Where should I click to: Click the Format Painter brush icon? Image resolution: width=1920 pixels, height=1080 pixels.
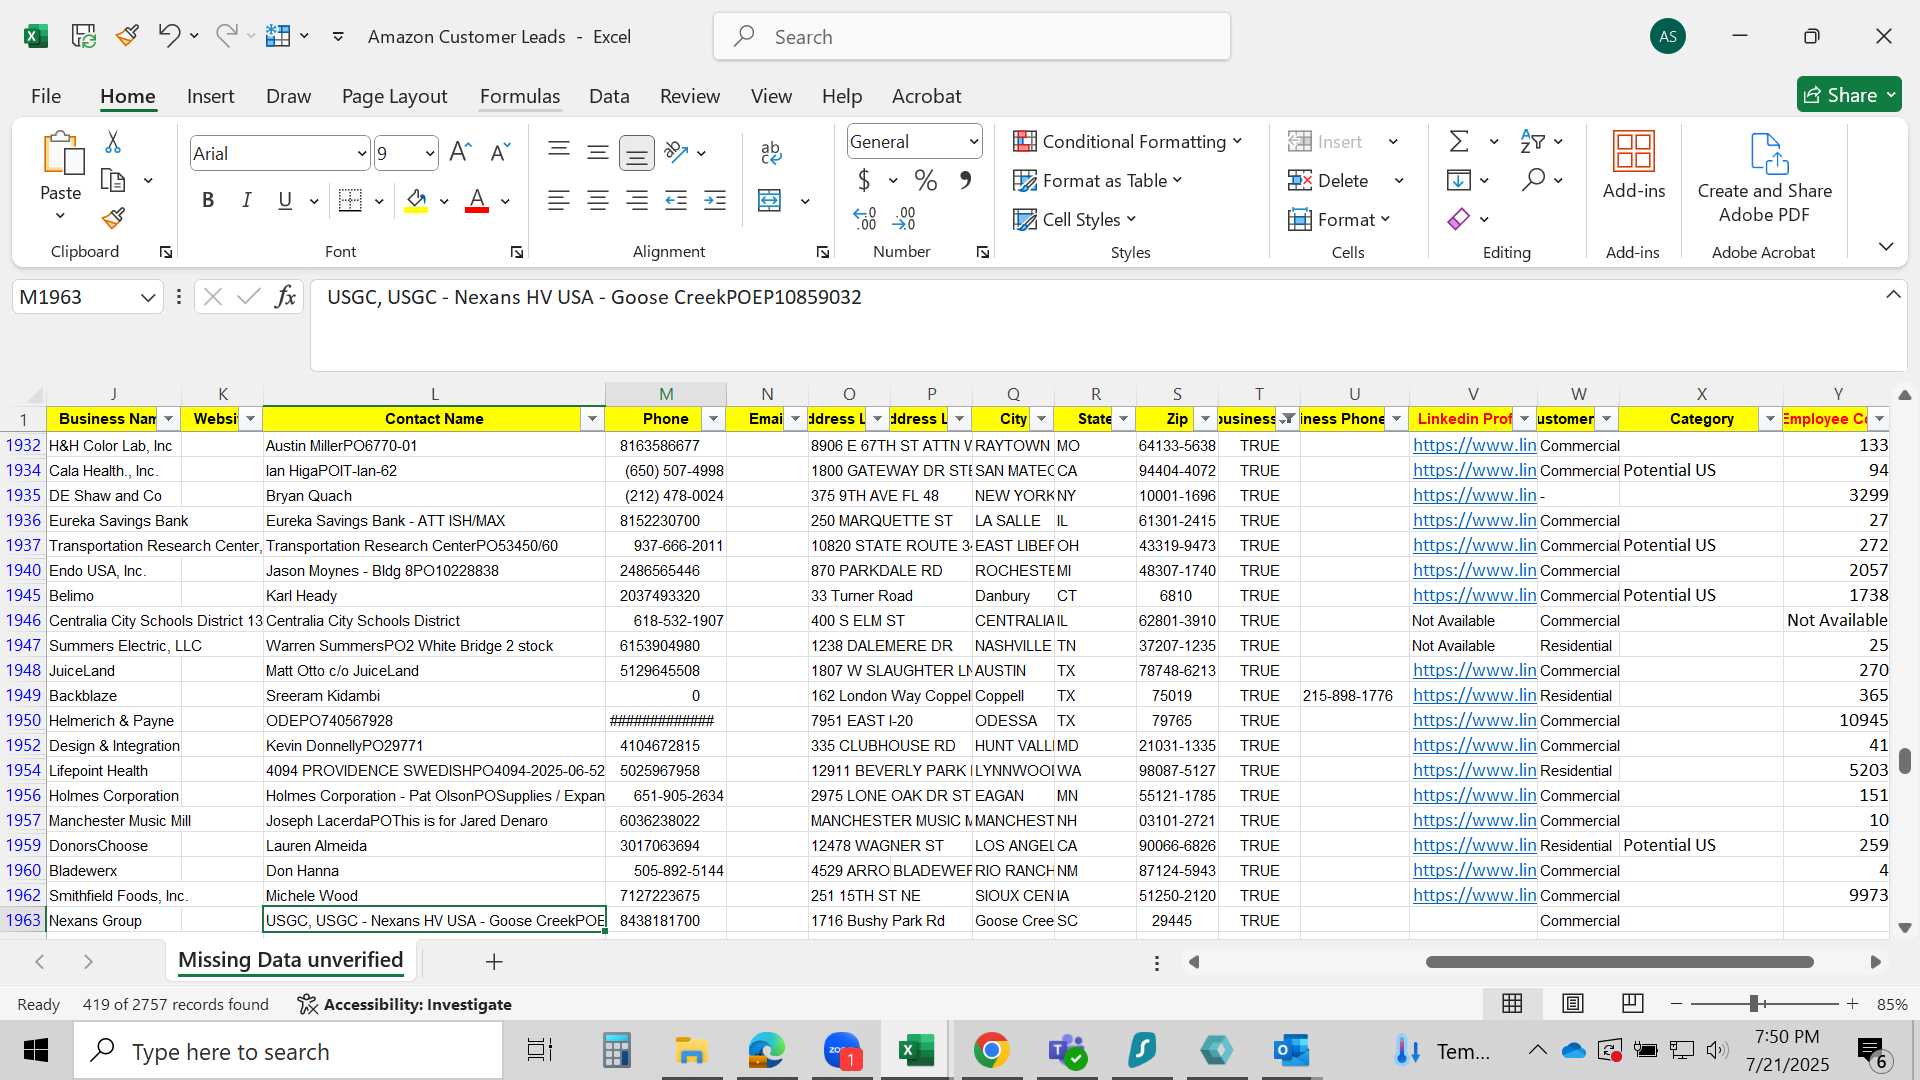113,217
